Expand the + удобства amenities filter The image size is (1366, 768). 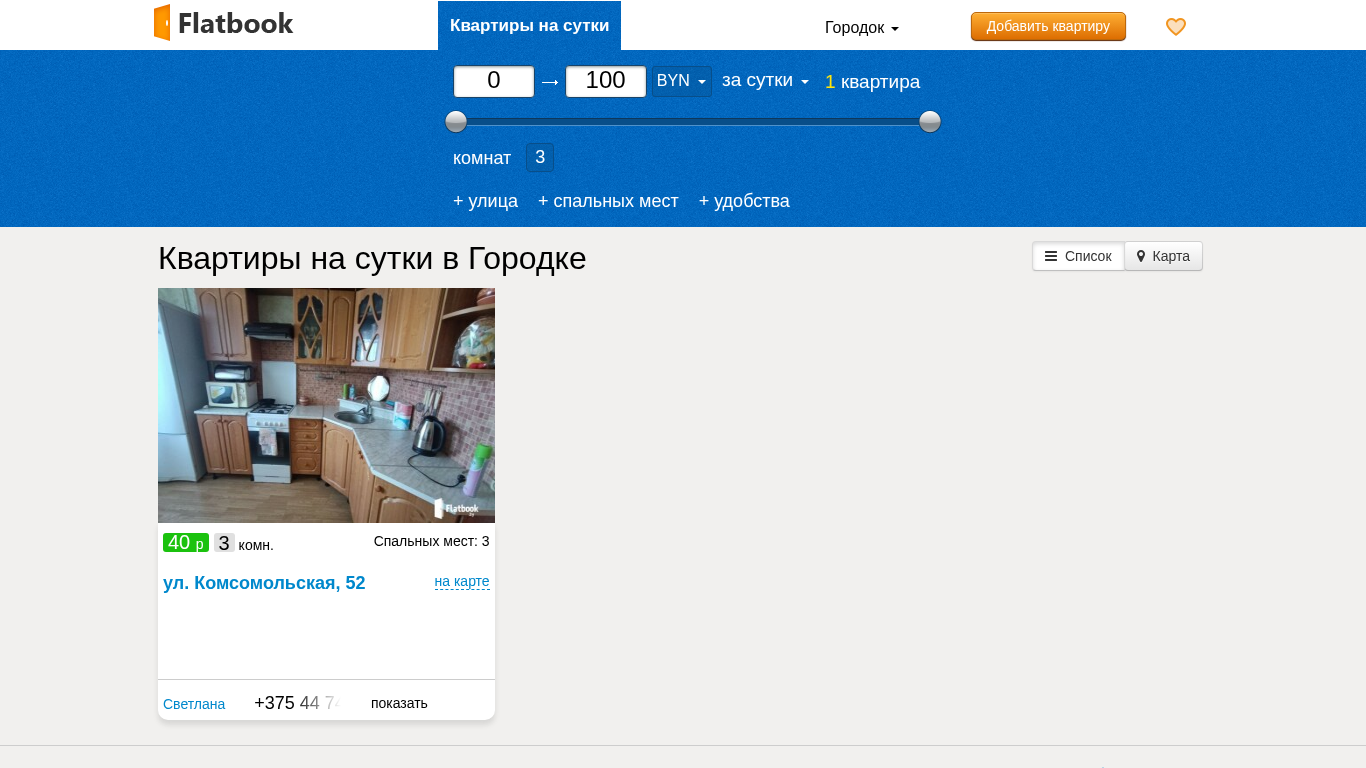tap(744, 201)
